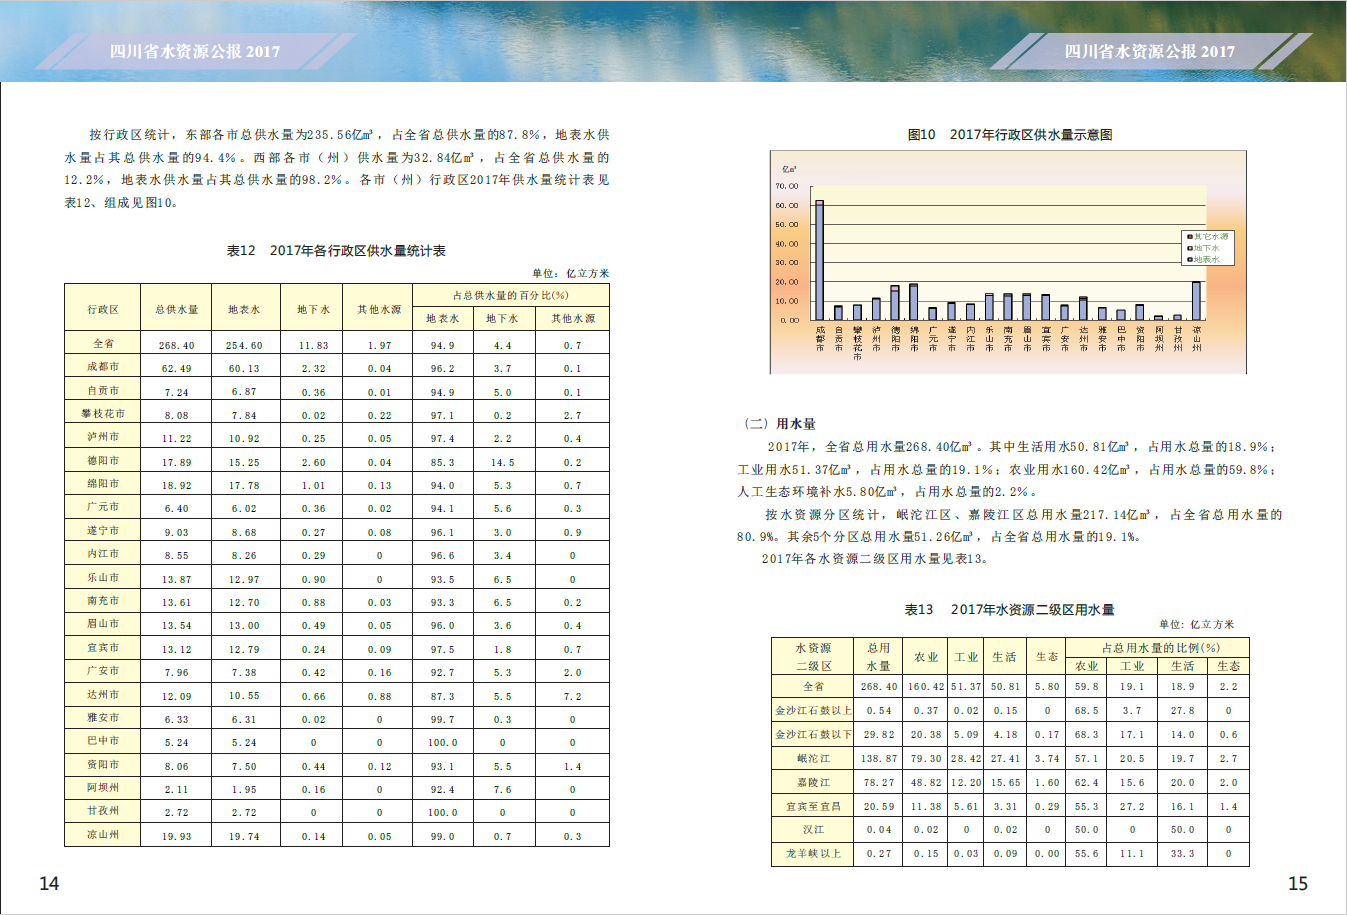Viewport: 1347px width, 915px height.
Task: Click the value 12.09 in 达州市 row
Action: tap(177, 697)
